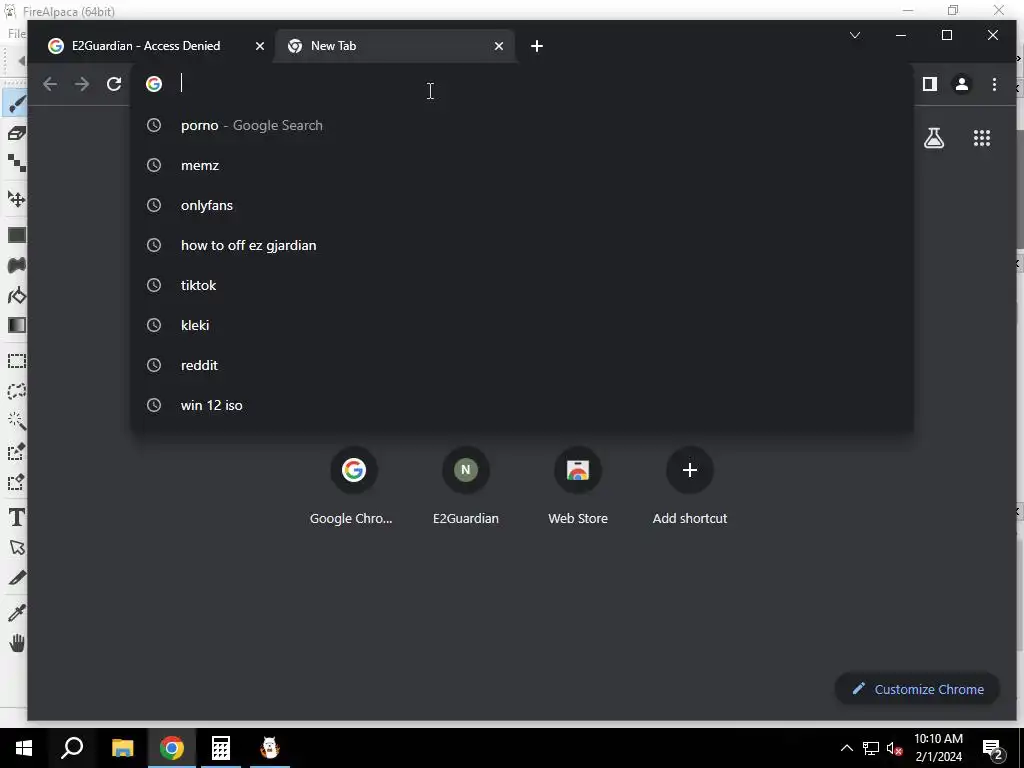
Task: Select the Dot tool in FireAlpaca
Action: (x=16, y=163)
